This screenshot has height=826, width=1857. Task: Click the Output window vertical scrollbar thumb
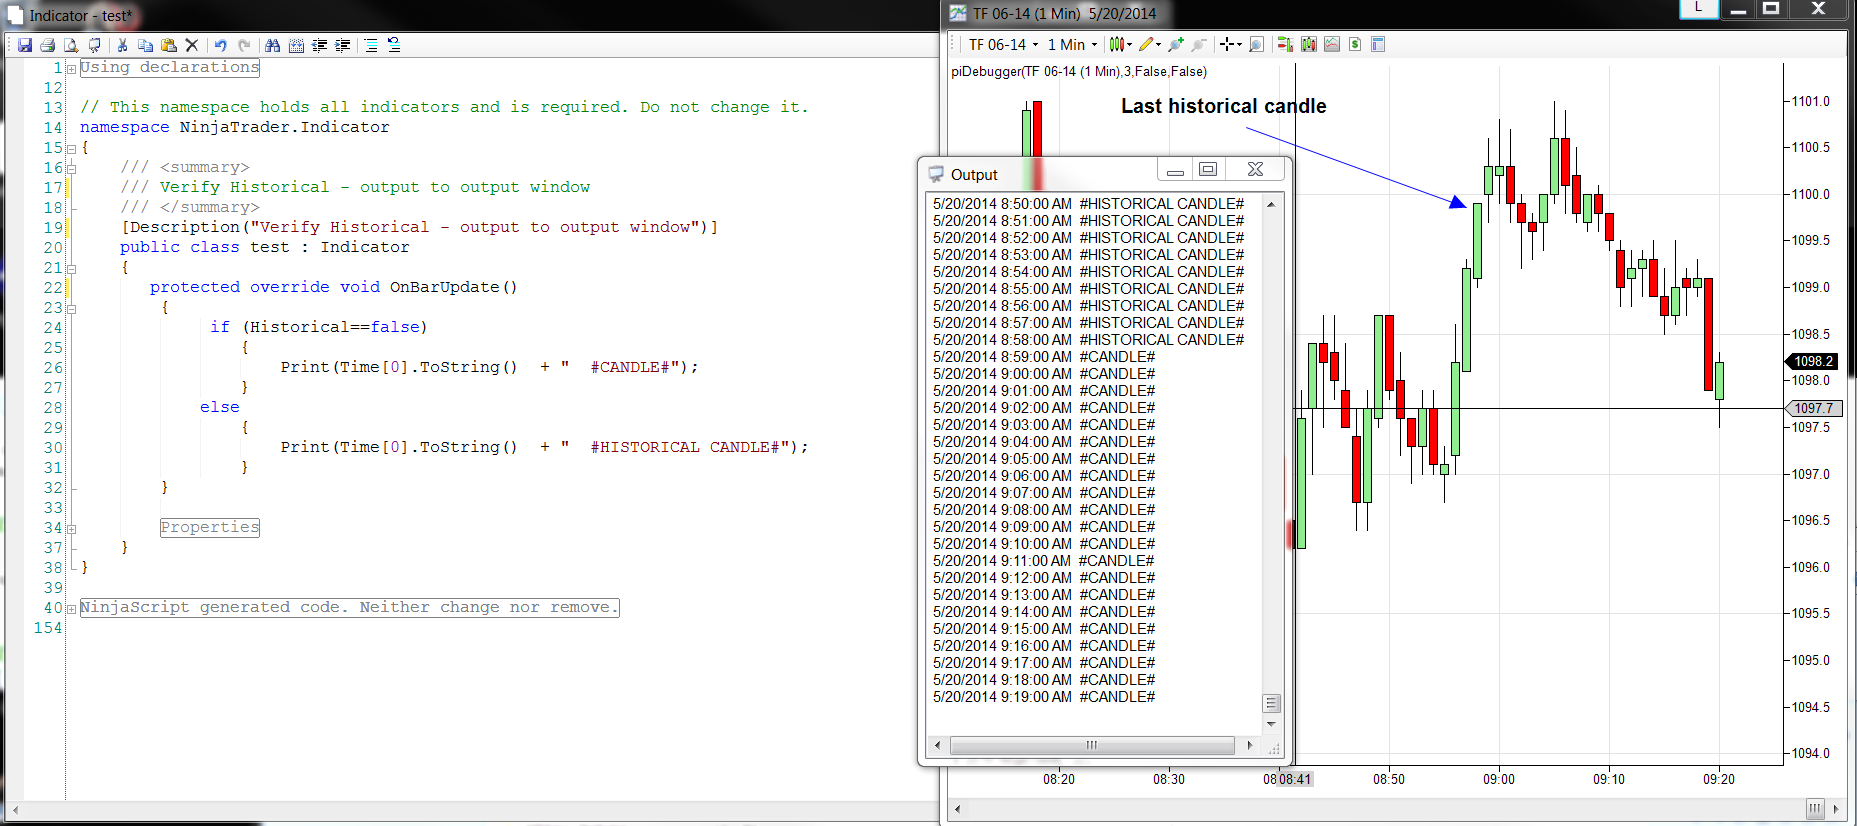click(1271, 704)
